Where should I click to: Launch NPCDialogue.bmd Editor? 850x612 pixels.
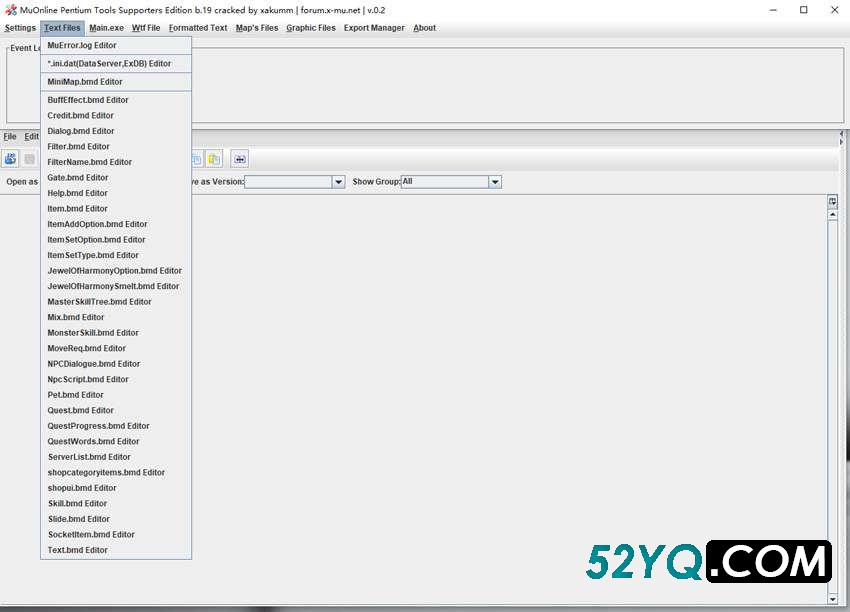[116, 364]
